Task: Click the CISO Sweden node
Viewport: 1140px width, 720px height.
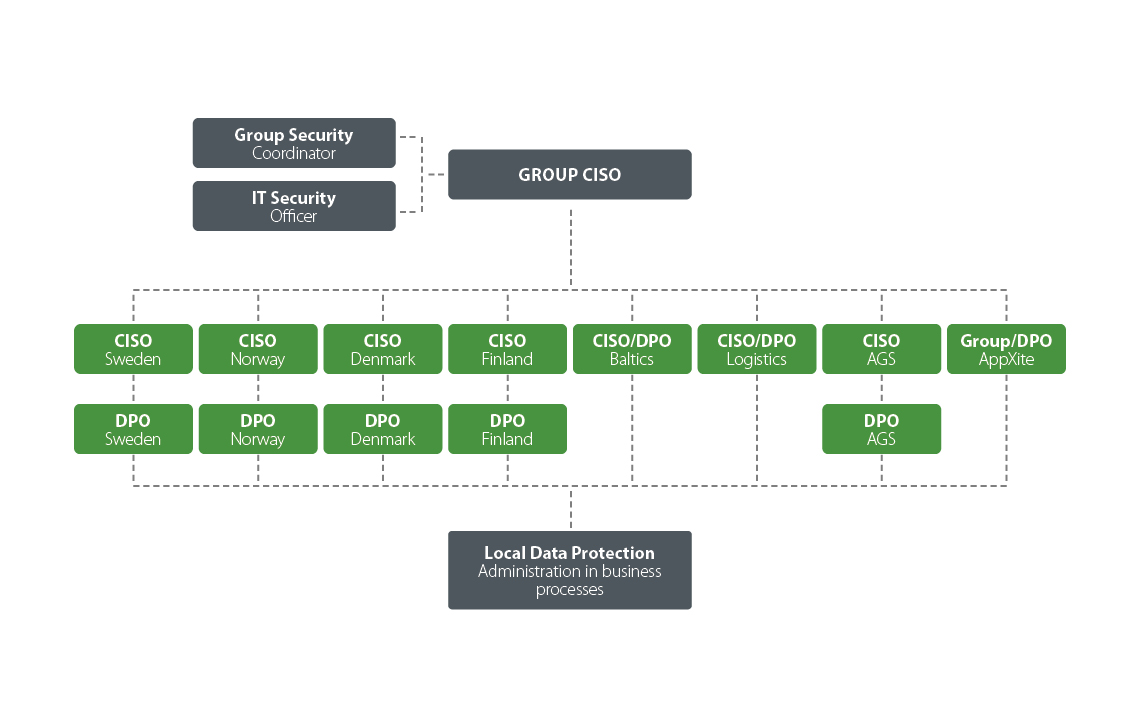Action: click(x=133, y=349)
